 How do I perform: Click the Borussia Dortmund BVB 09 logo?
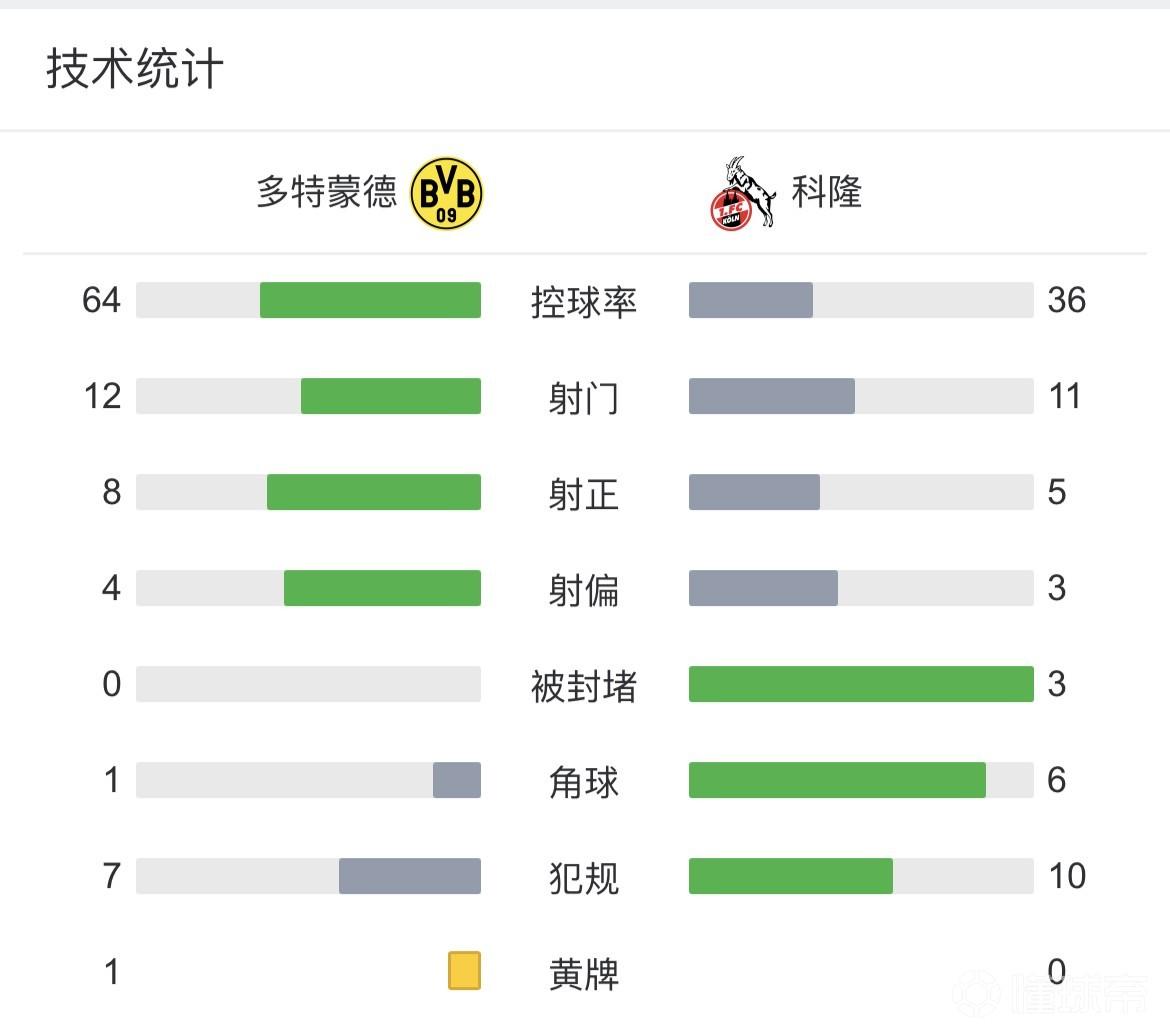446,193
